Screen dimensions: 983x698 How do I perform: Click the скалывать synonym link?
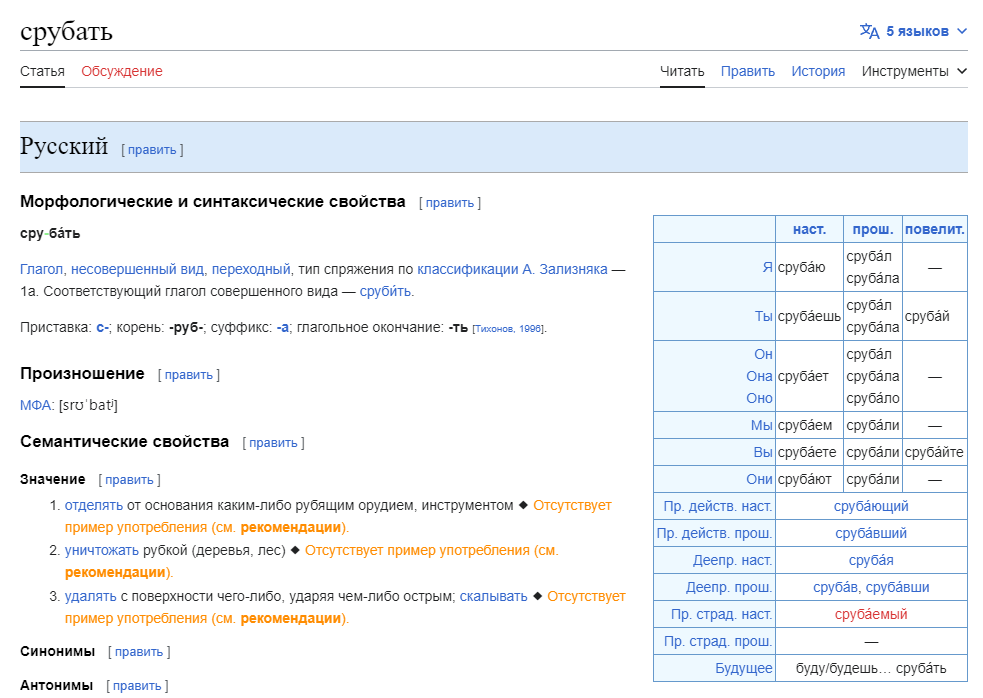493,596
